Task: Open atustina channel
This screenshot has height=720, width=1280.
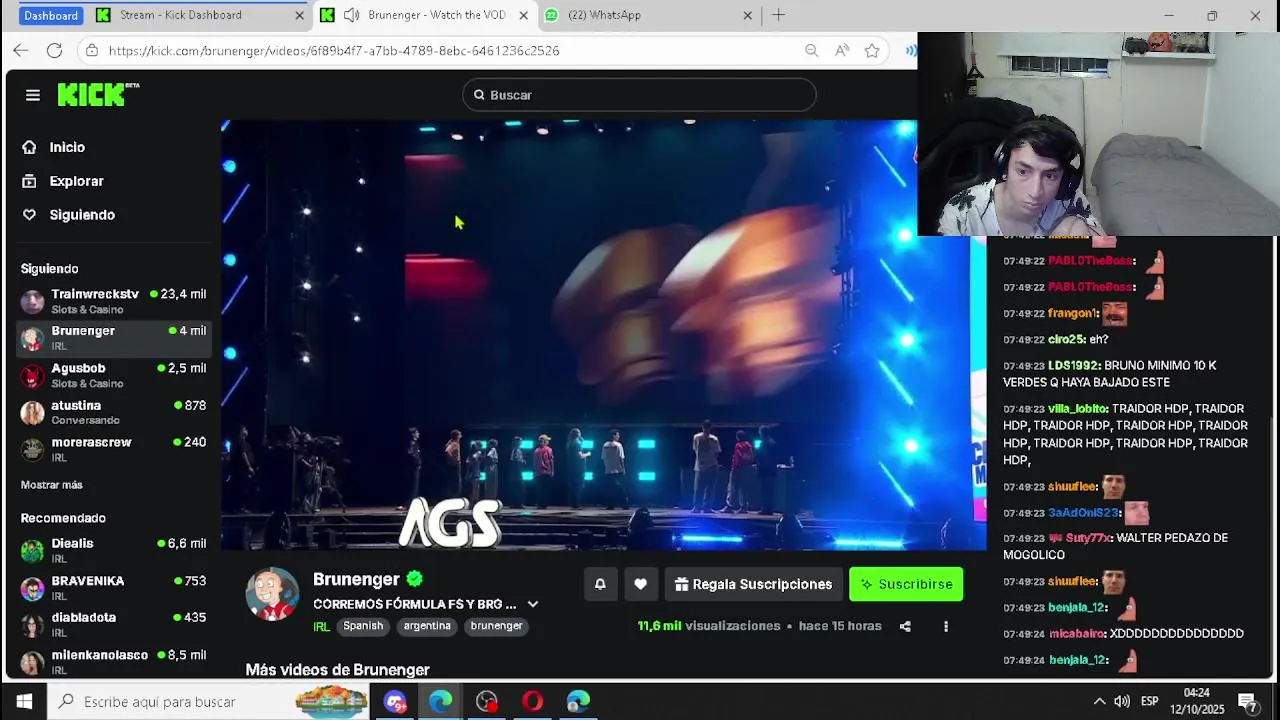Action: [x=114, y=412]
